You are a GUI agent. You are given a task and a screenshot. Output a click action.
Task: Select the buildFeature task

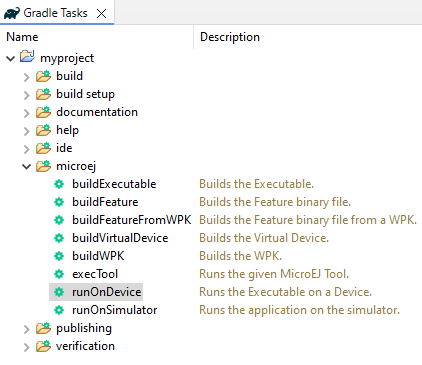tap(105, 202)
